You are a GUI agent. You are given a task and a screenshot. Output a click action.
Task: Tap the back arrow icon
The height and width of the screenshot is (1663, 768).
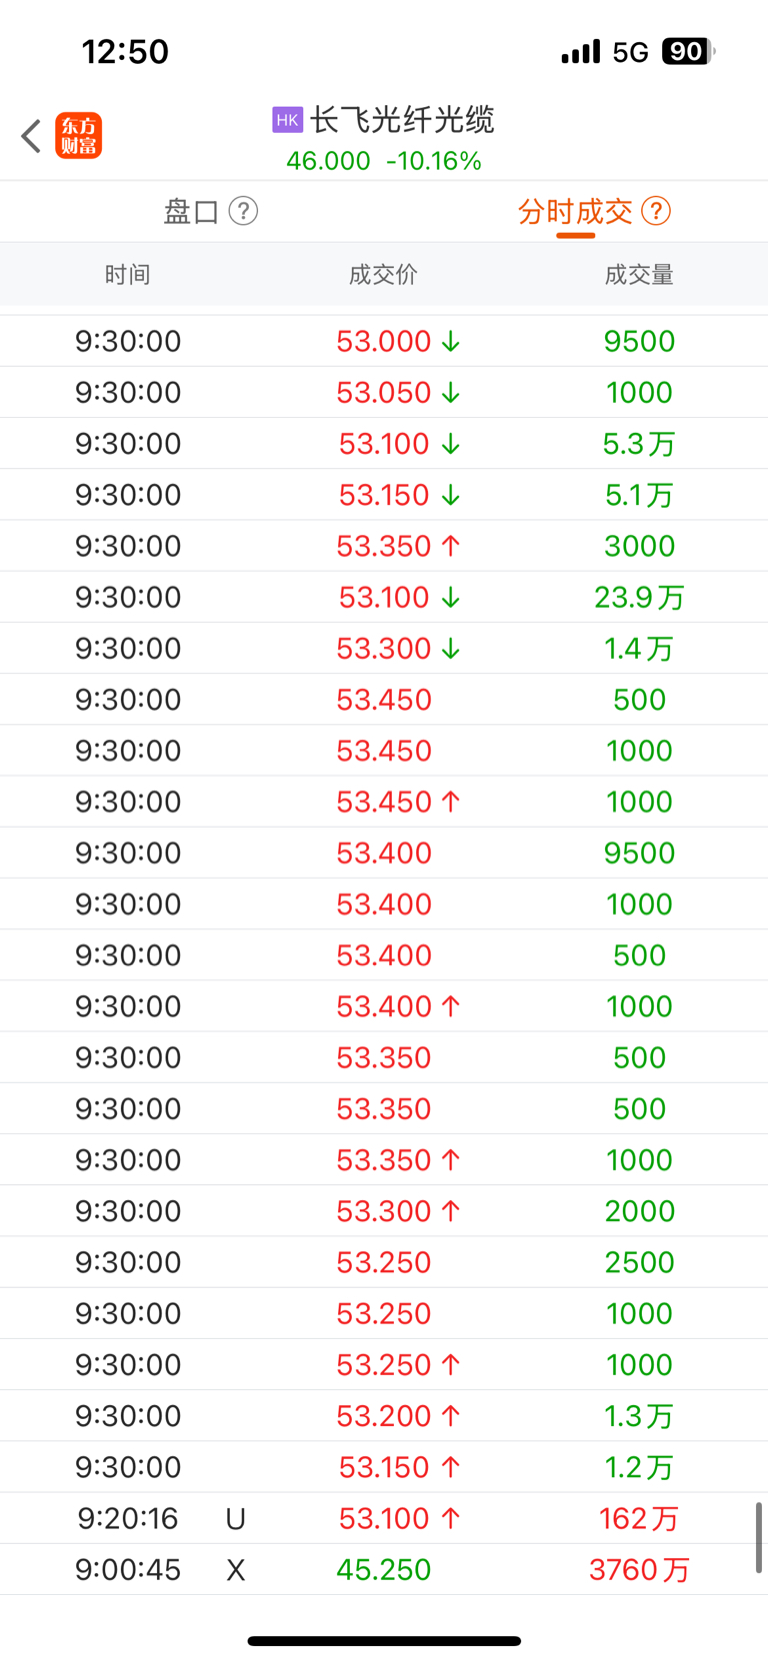[x=31, y=136]
